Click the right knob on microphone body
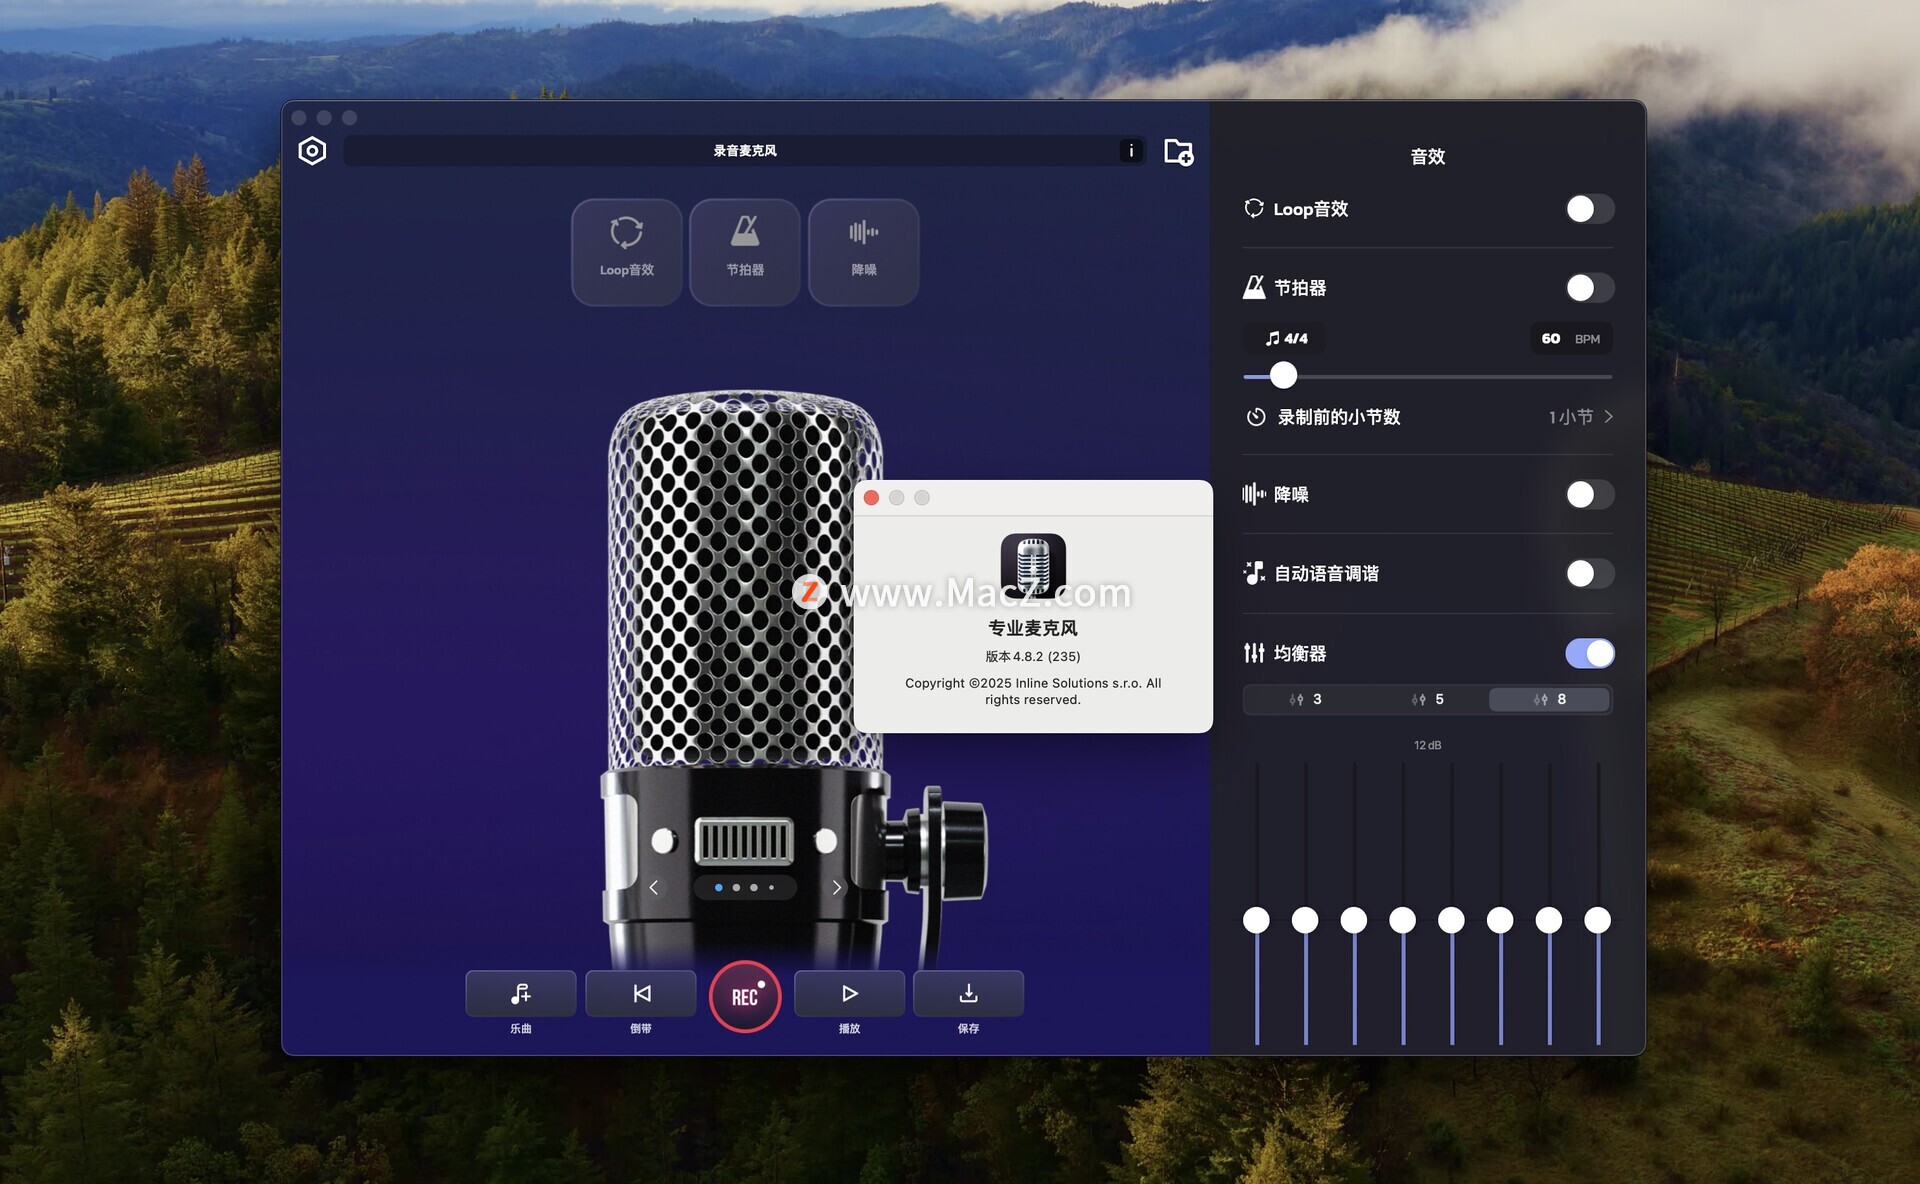Screen dimensions: 1920x1184 (826, 841)
